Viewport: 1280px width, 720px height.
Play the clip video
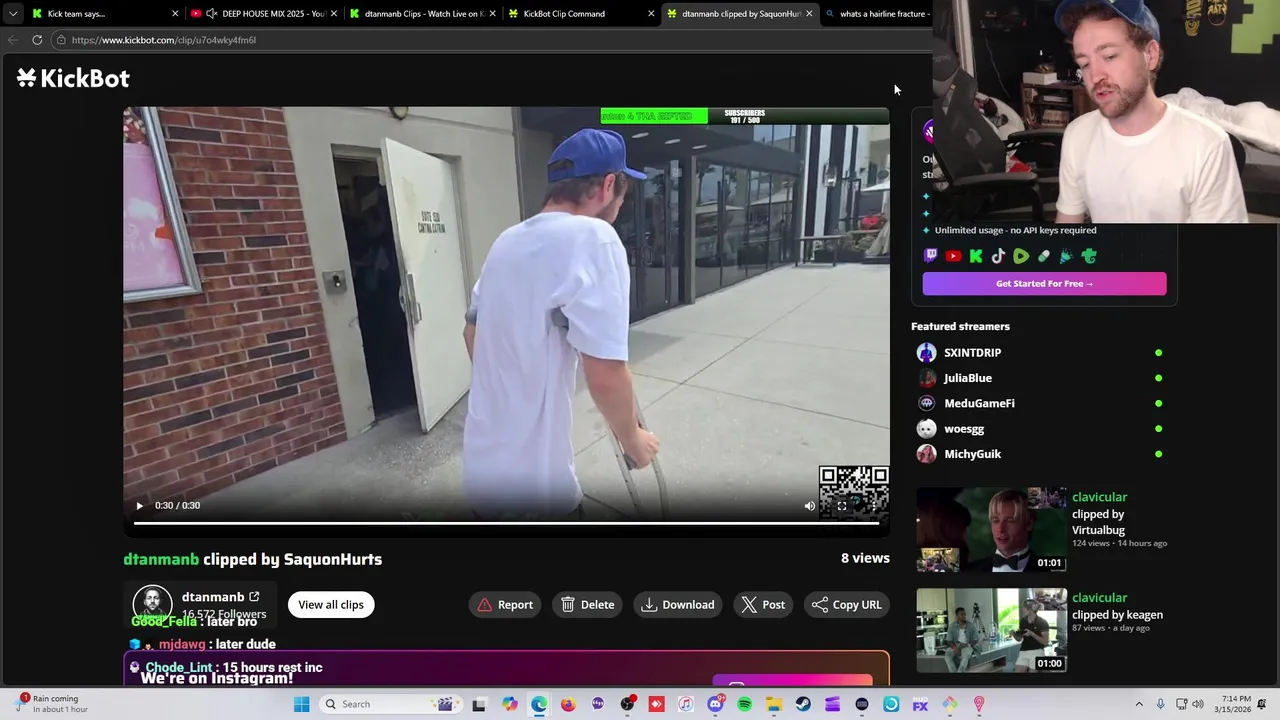[139, 506]
